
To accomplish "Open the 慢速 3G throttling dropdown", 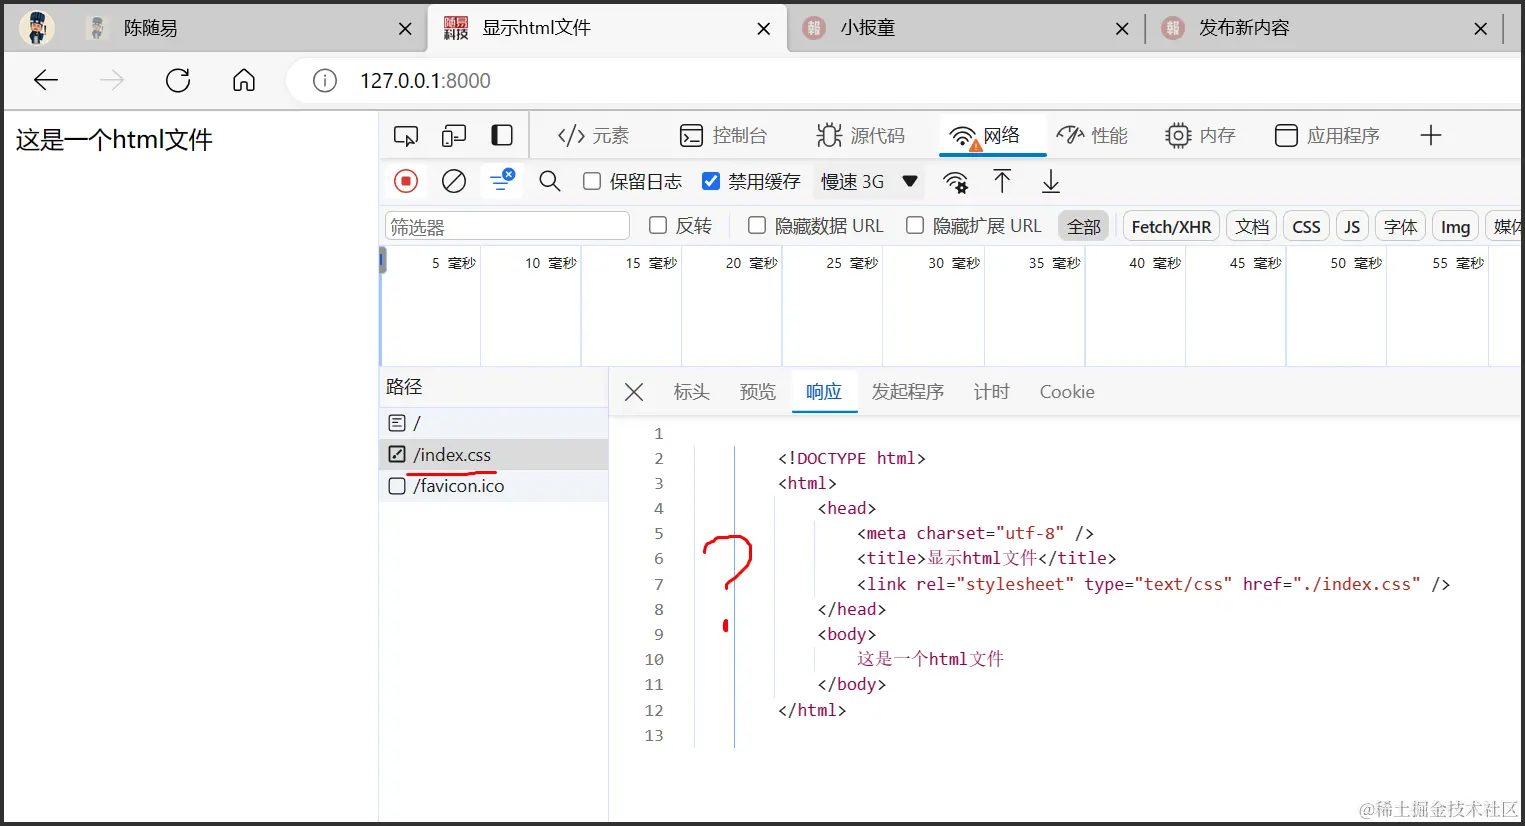I will point(869,181).
